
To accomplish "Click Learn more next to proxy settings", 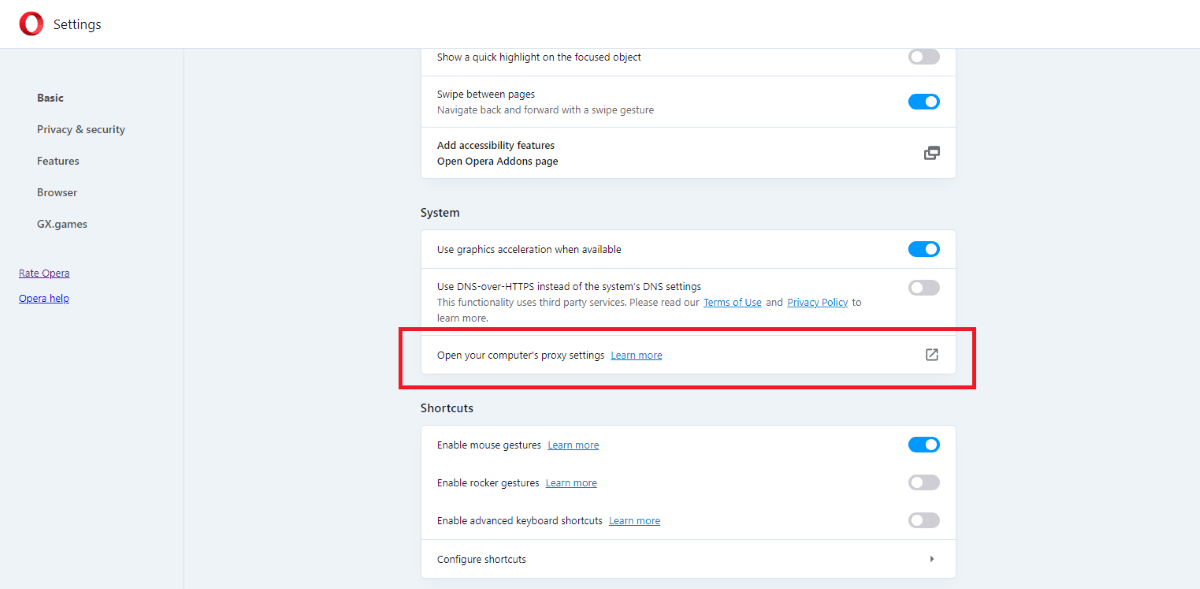I will click(x=636, y=355).
